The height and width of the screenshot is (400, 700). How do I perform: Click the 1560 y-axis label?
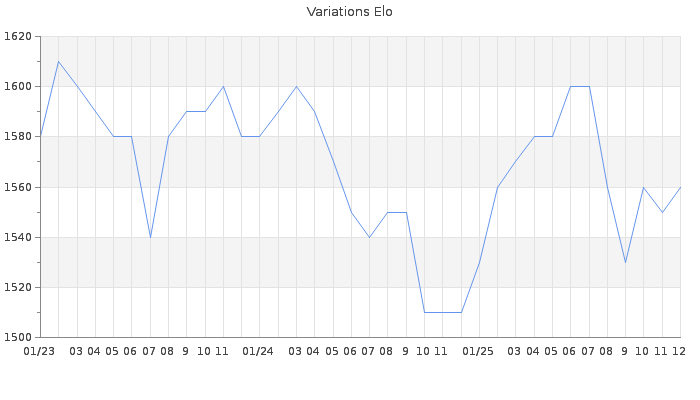pos(17,187)
